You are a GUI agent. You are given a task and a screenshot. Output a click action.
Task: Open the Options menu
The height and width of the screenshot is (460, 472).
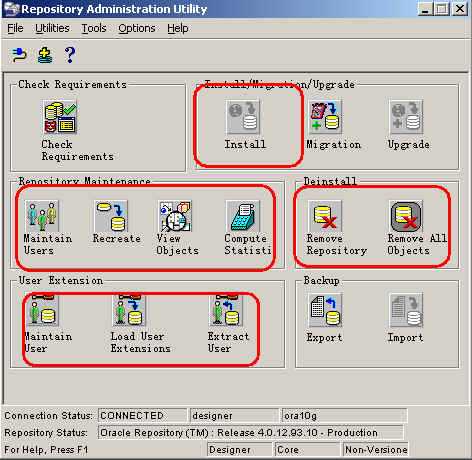pyautogui.click(x=137, y=28)
